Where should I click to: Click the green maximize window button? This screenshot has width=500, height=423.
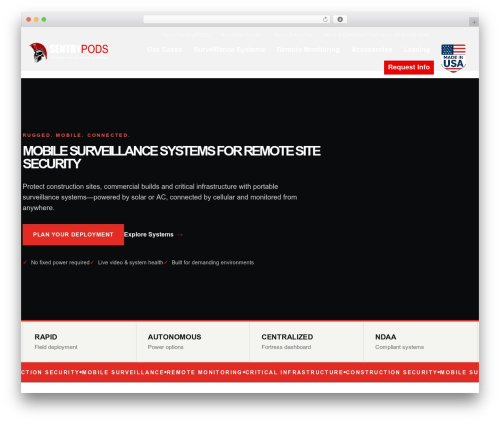coord(44,20)
